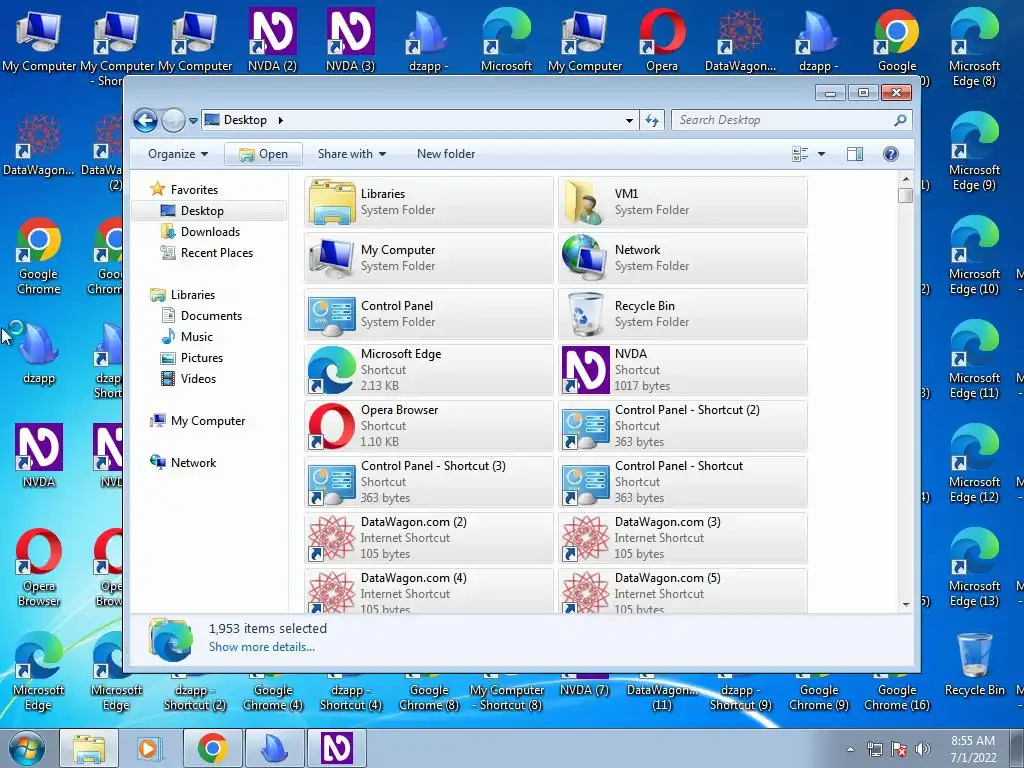Open NVDA from the taskbar

(x=337, y=748)
